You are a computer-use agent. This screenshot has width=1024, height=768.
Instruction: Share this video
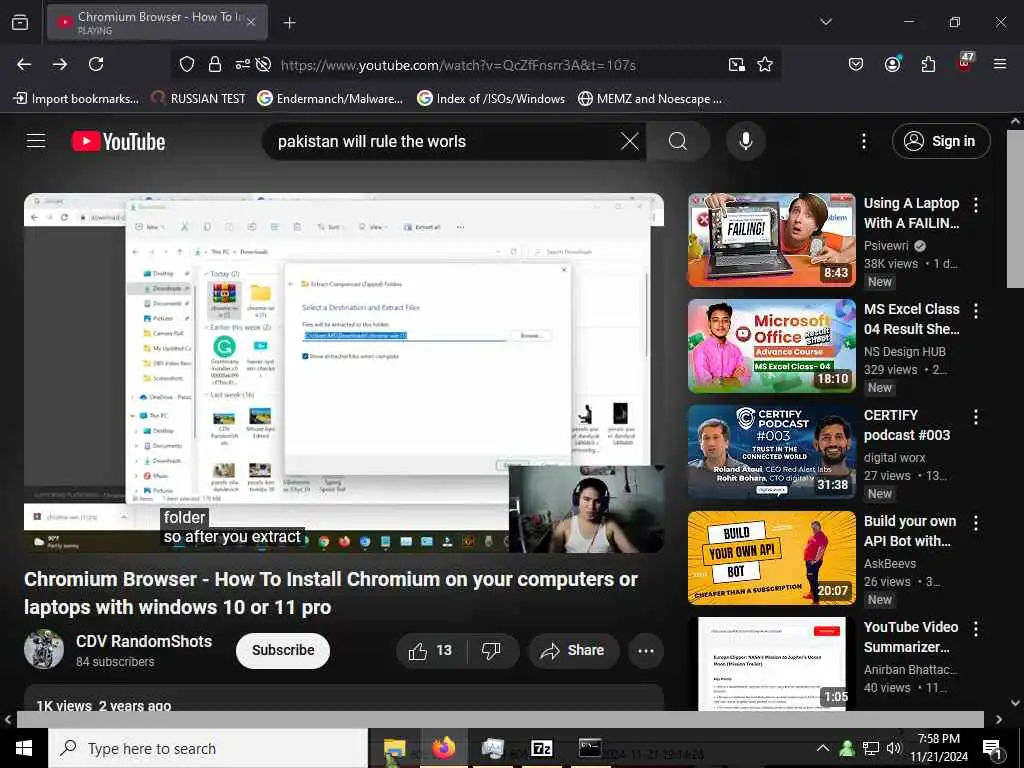[573, 650]
